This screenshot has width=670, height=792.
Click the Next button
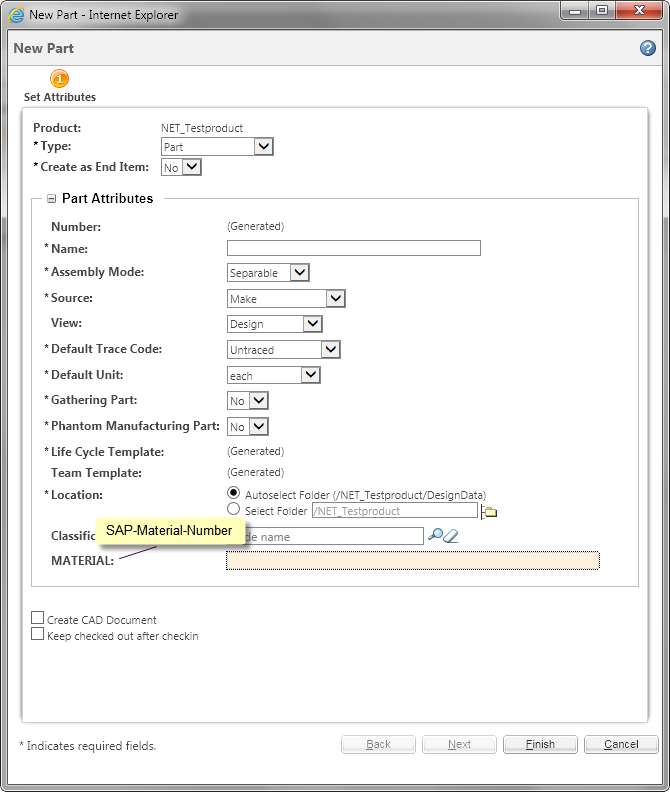tap(459, 744)
